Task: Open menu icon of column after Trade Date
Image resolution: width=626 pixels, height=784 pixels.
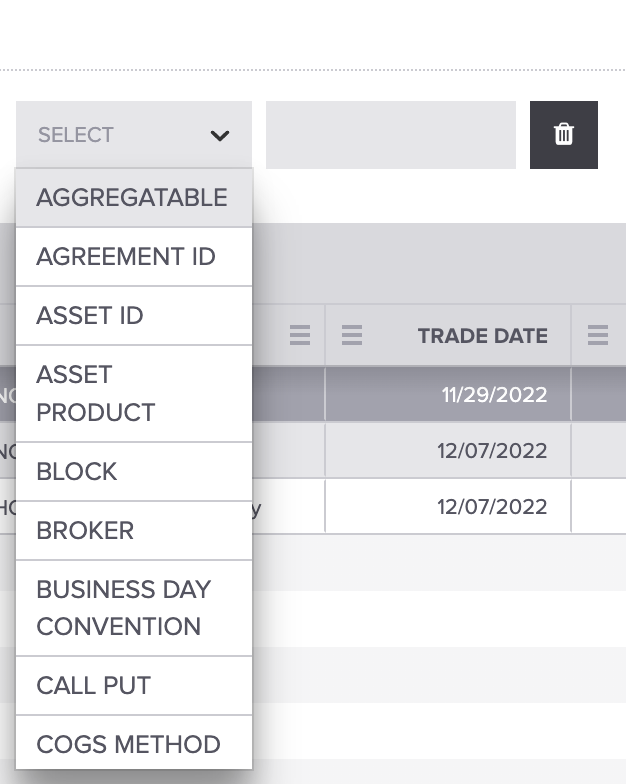Action: 598,336
